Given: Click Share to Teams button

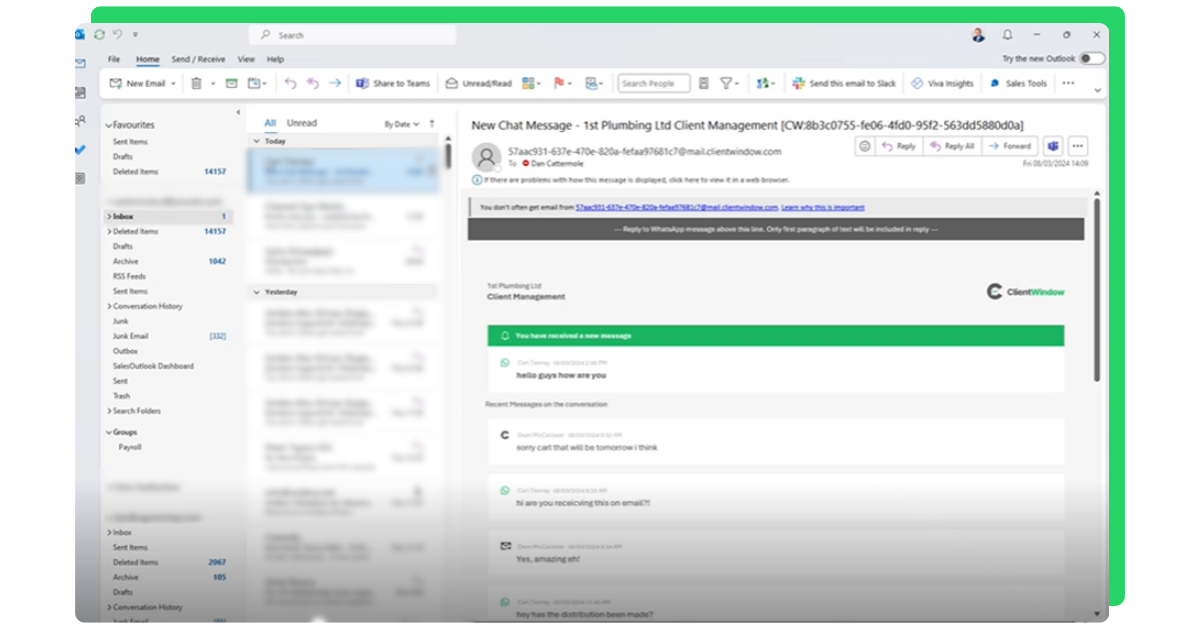Looking at the screenshot, I should [393, 84].
